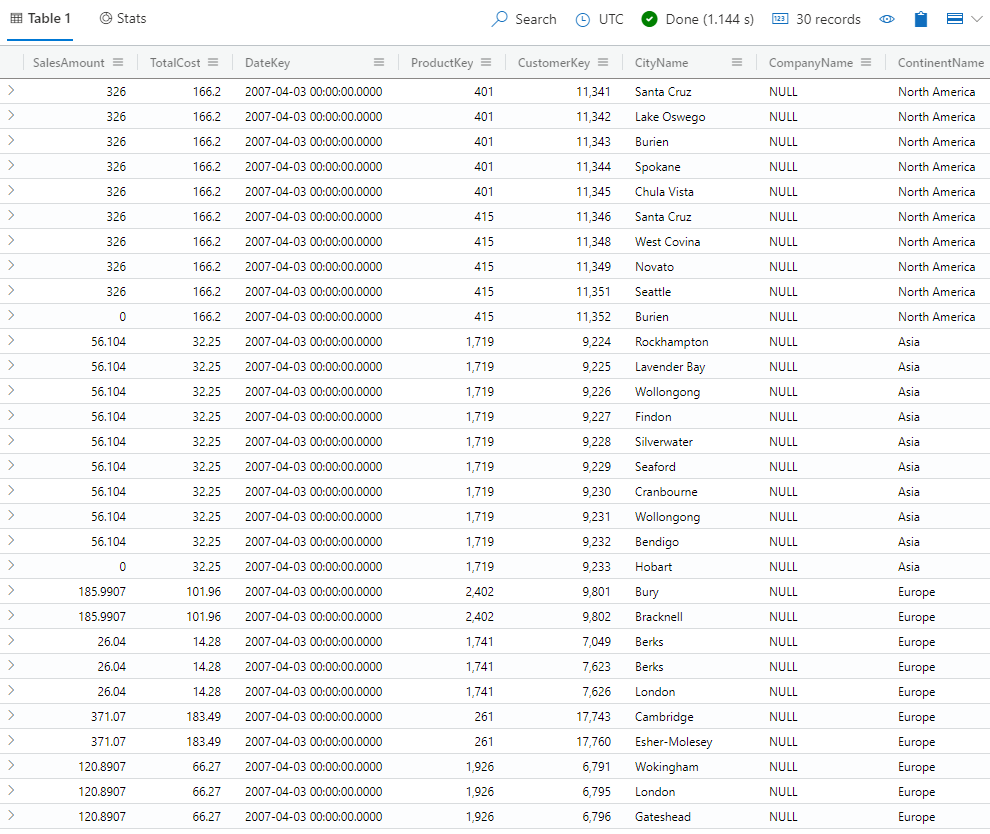Expand the West Covina row
The width and height of the screenshot is (990, 834).
coord(11,241)
